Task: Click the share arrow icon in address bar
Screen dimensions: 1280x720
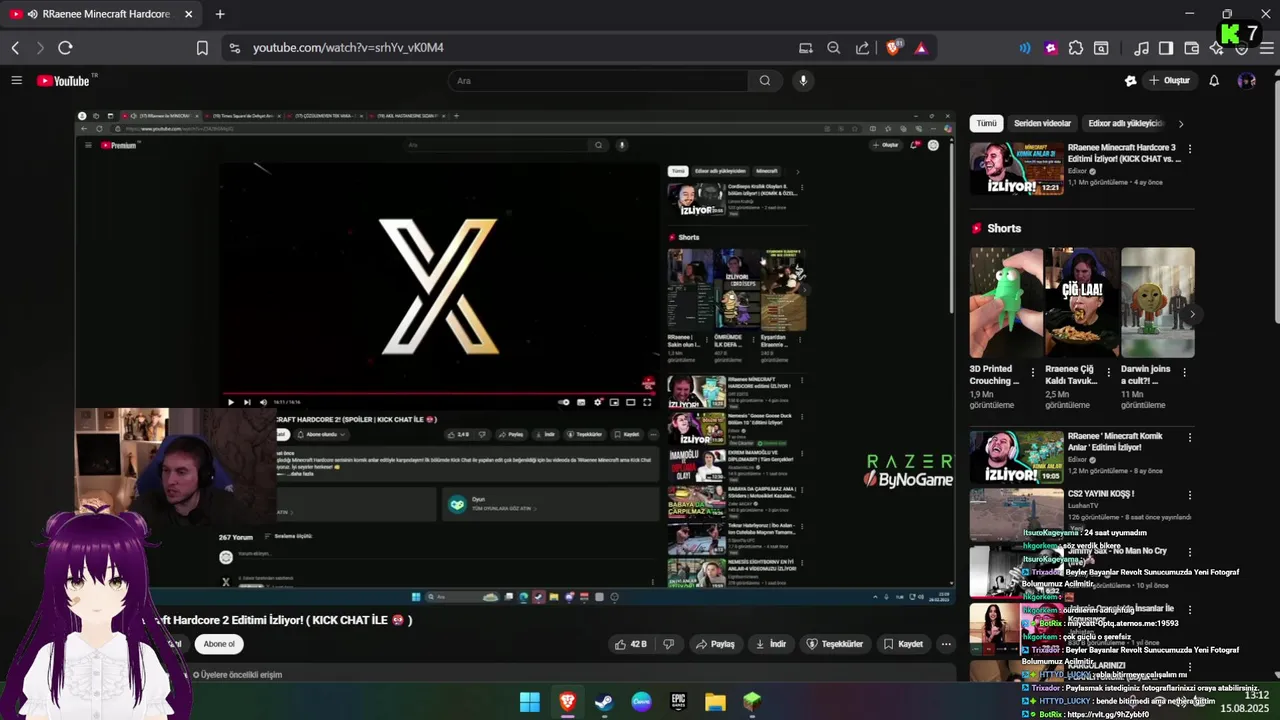Action: (x=862, y=48)
